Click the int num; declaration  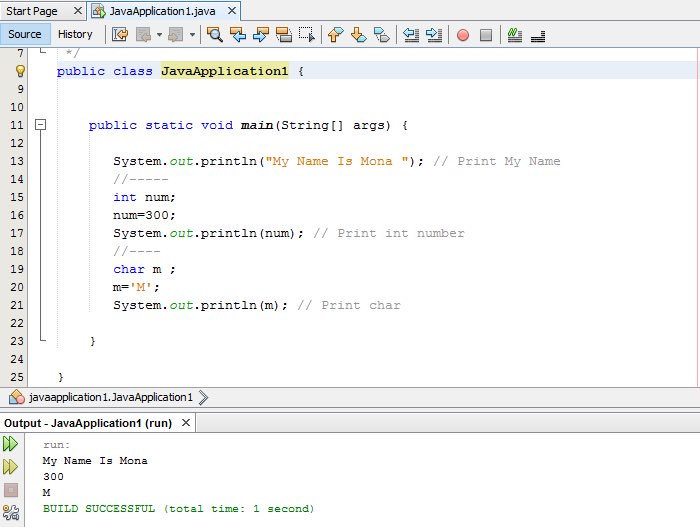(x=144, y=197)
